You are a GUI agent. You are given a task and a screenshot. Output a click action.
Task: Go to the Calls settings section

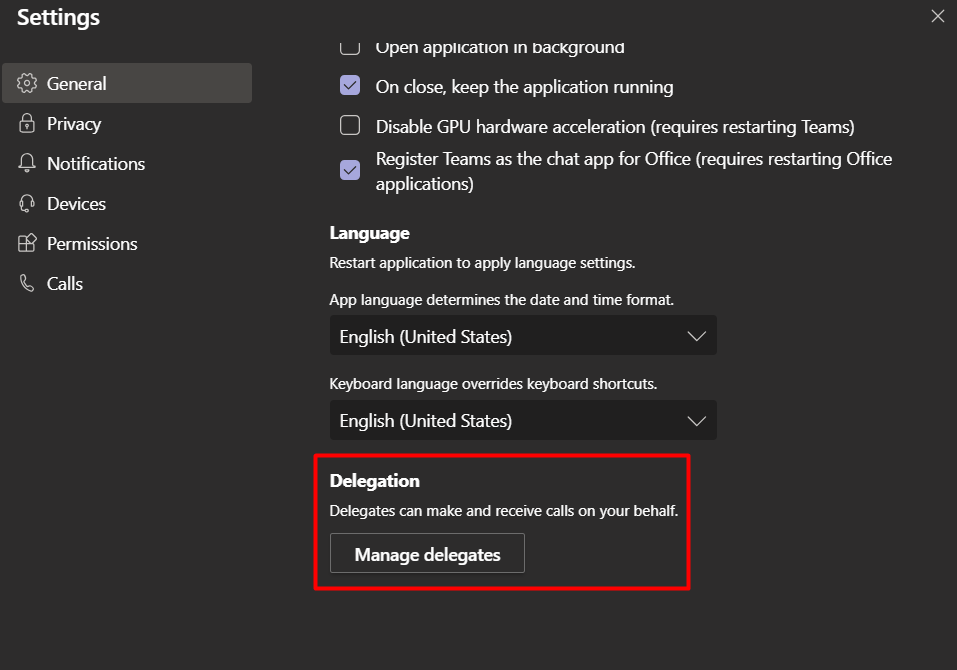[x=127, y=283]
